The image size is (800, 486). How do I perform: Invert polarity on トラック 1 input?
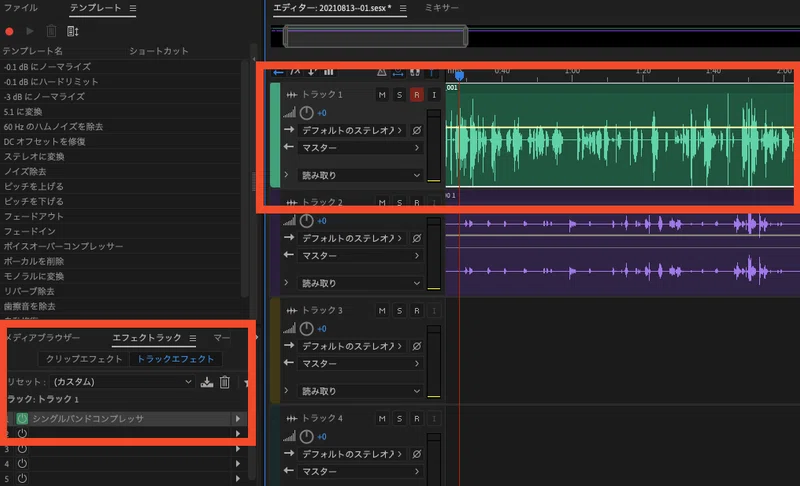tap(417, 131)
